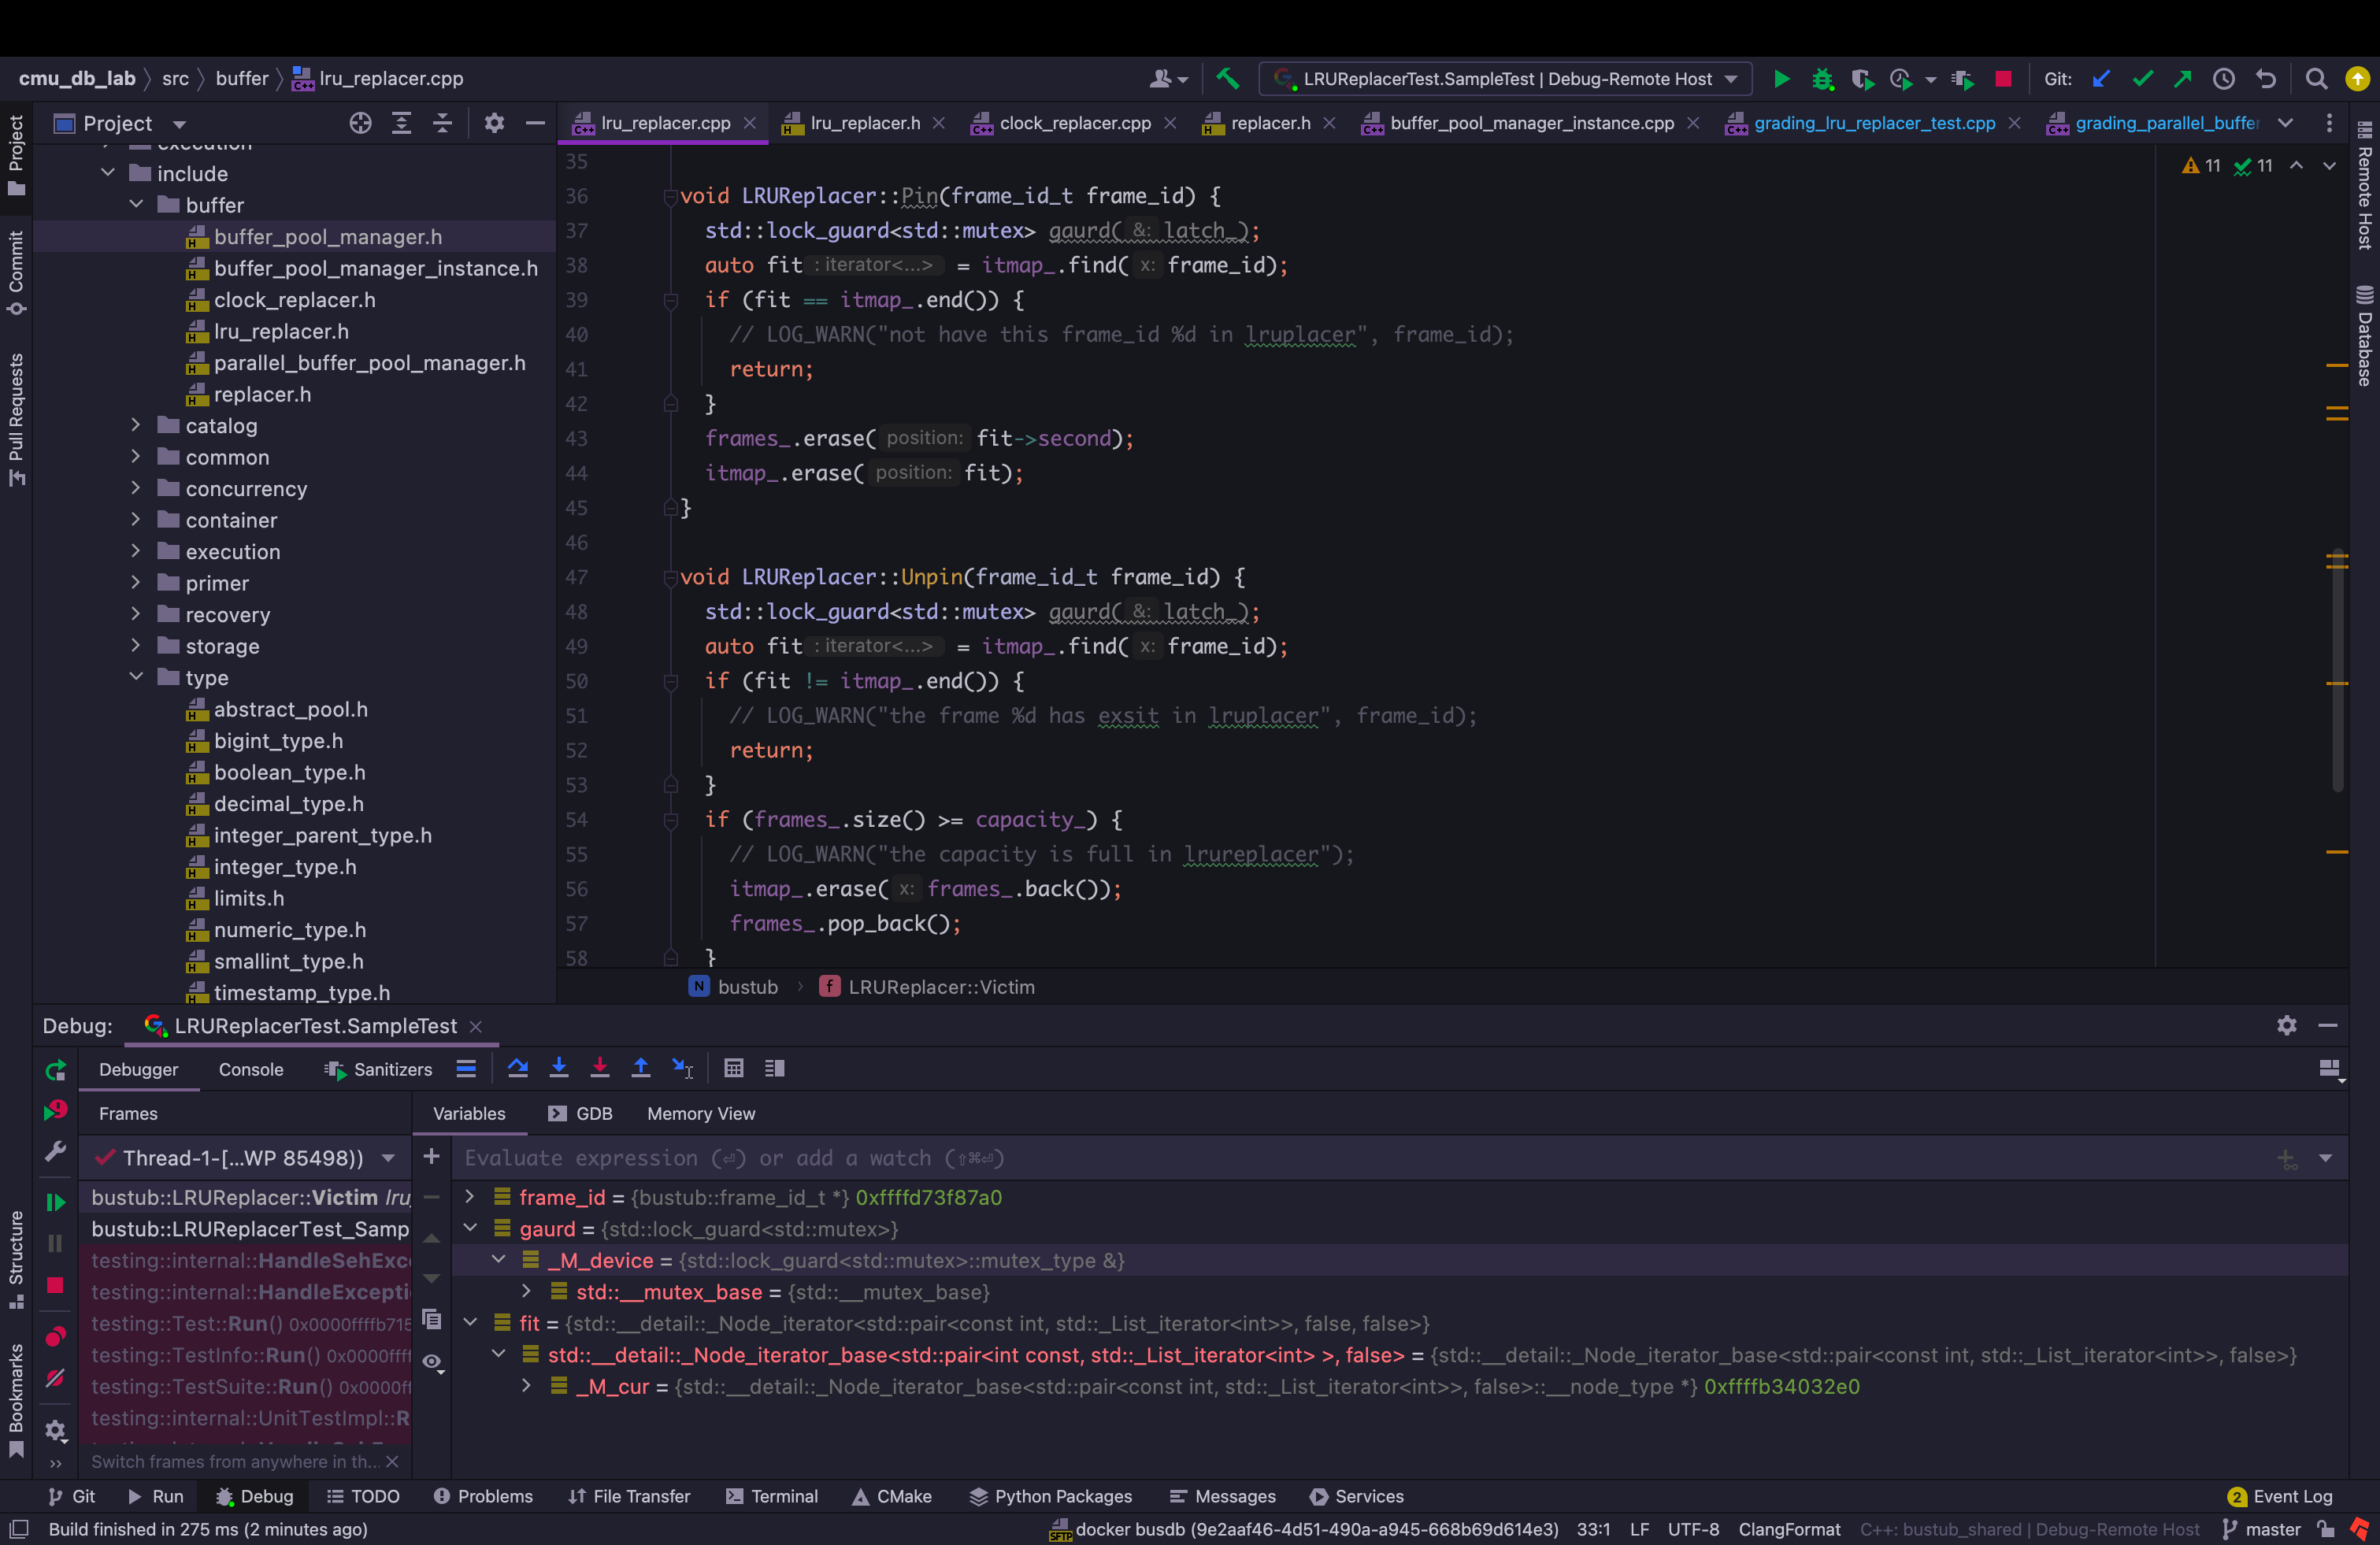Click the Step Into debugger icon

[x=559, y=1068]
